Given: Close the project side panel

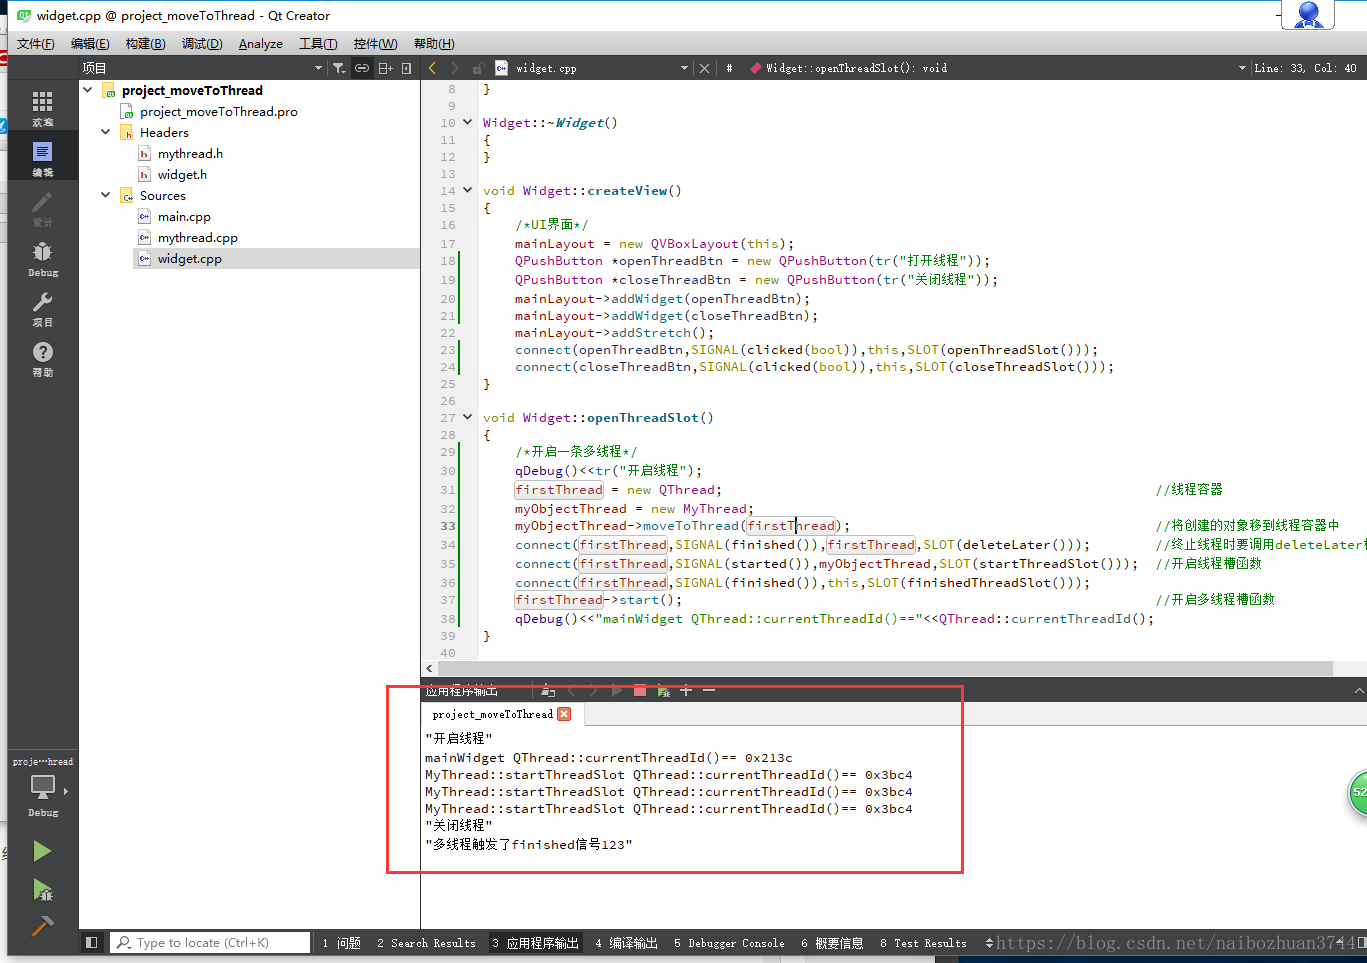Looking at the screenshot, I should tap(406, 68).
